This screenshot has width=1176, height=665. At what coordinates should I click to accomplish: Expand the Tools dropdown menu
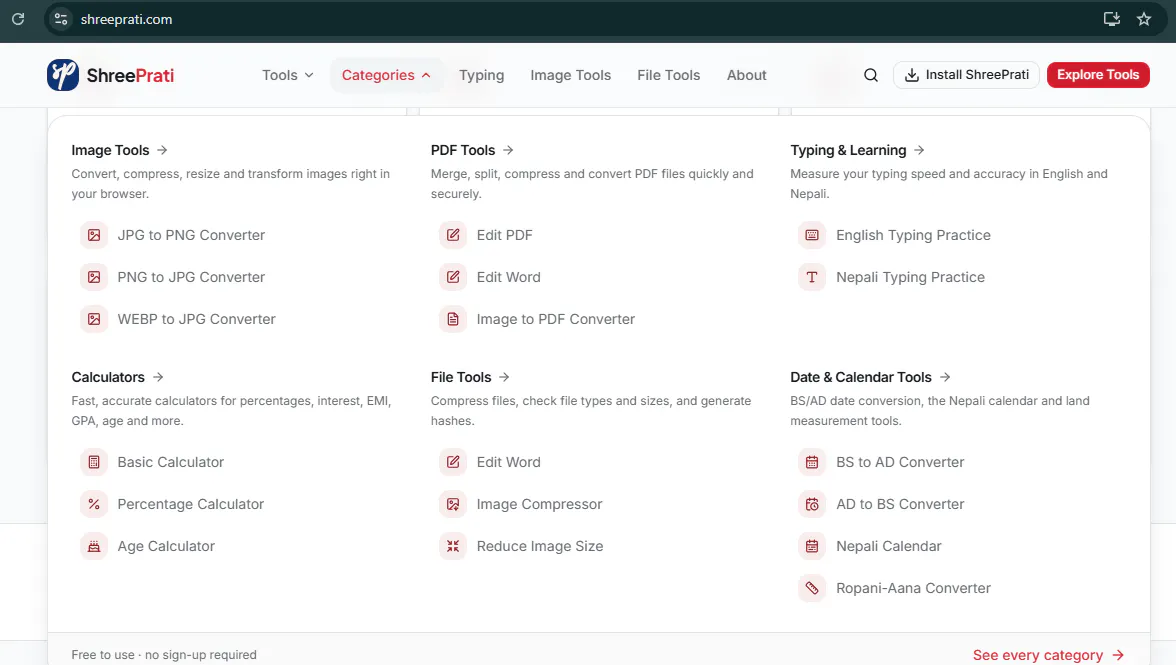pos(287,75)
